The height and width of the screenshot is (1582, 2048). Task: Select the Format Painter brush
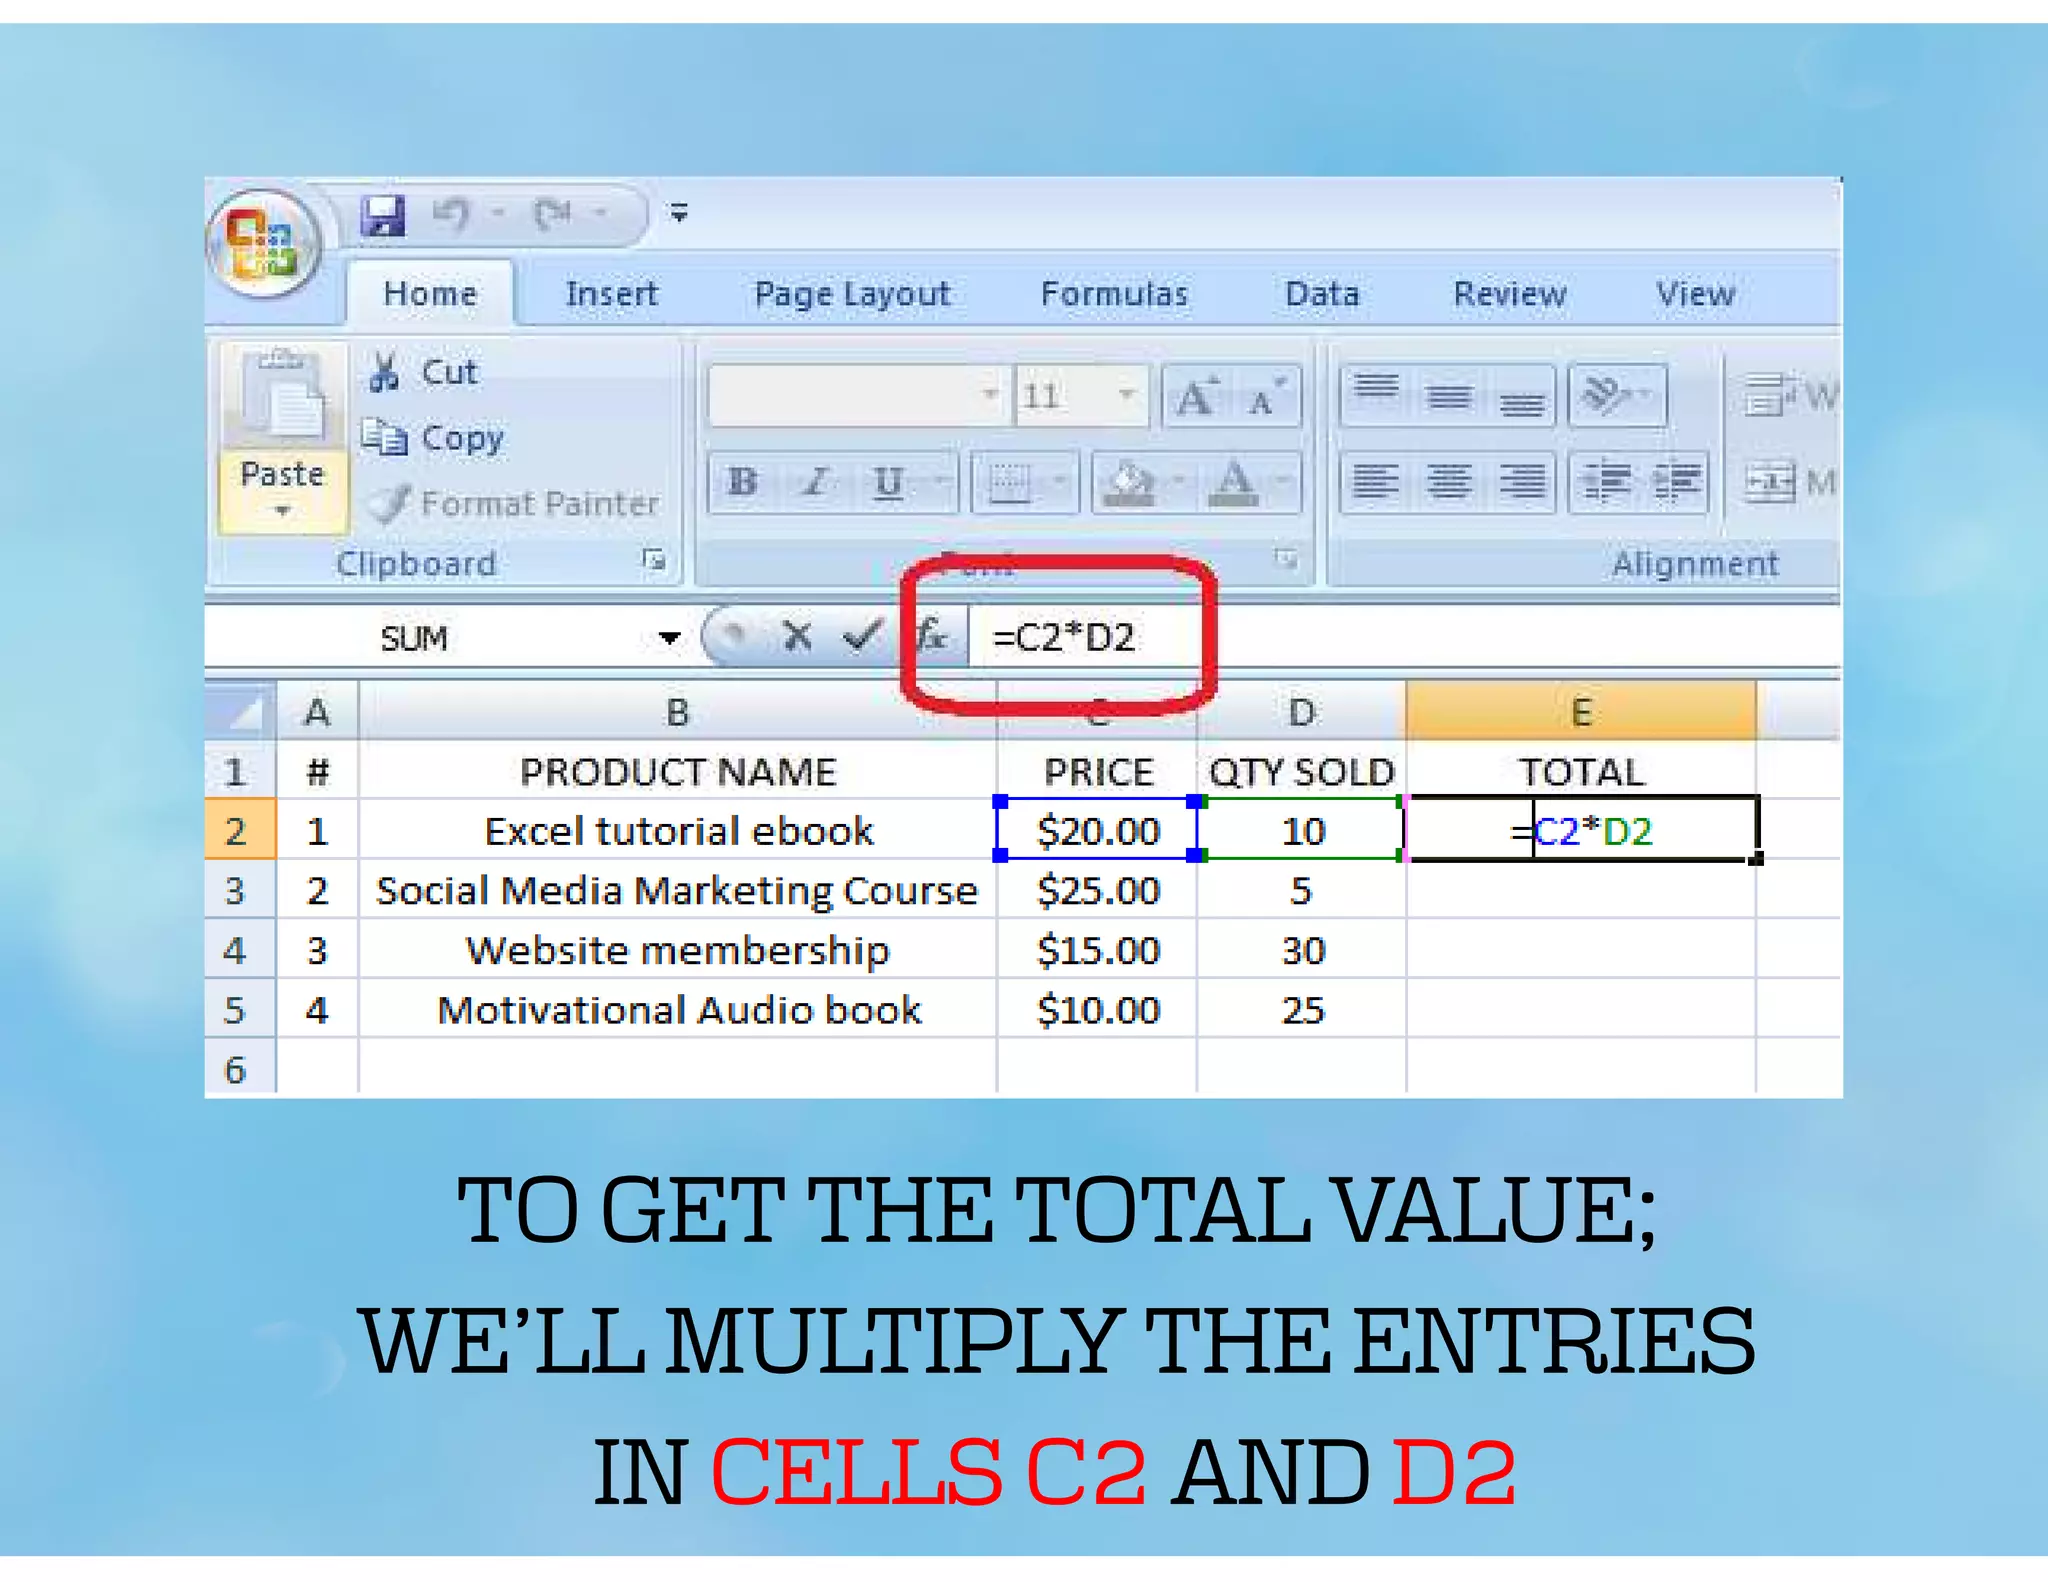[x=388, y=503]
